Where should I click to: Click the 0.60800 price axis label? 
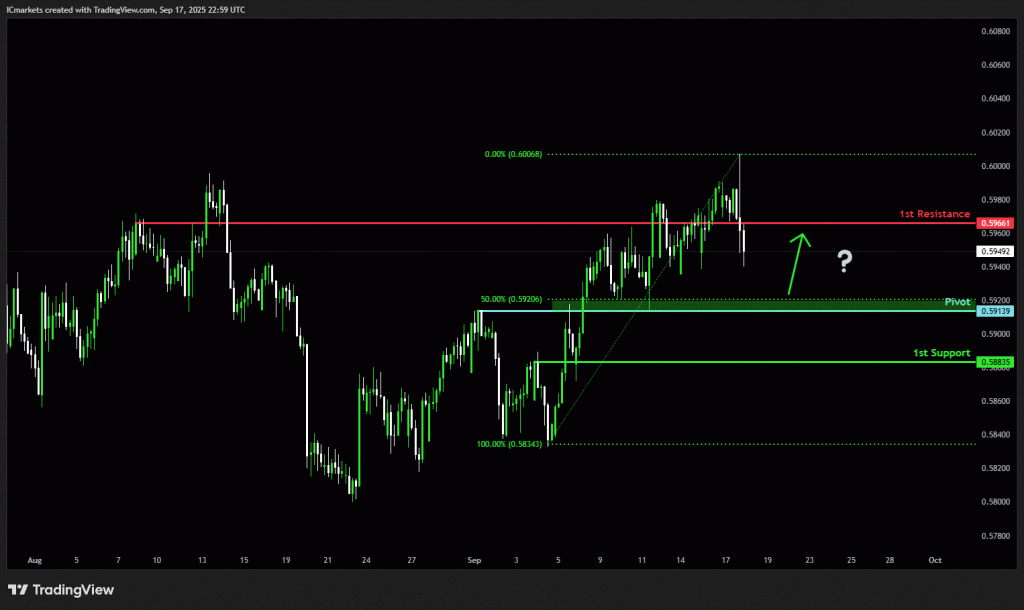(995, 31)
